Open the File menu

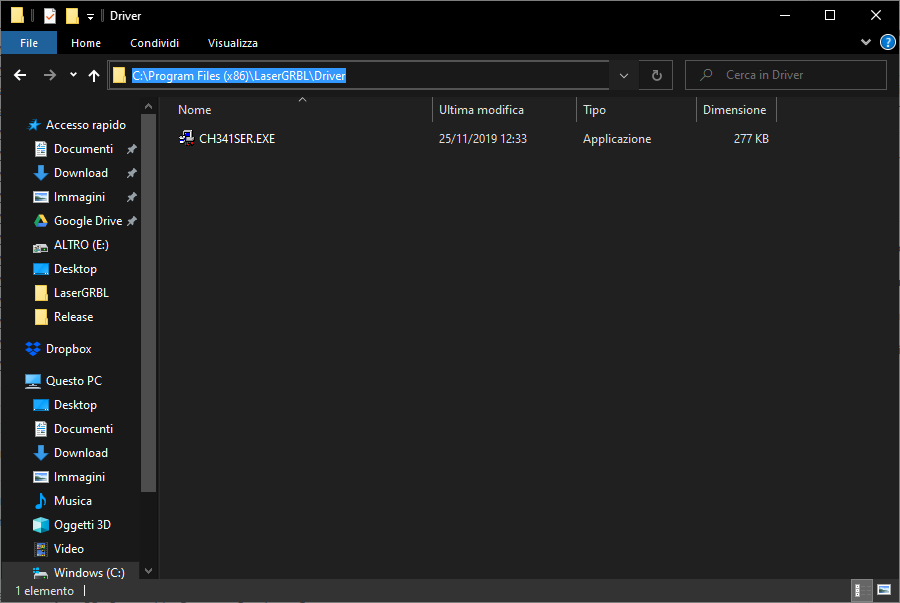29,42
